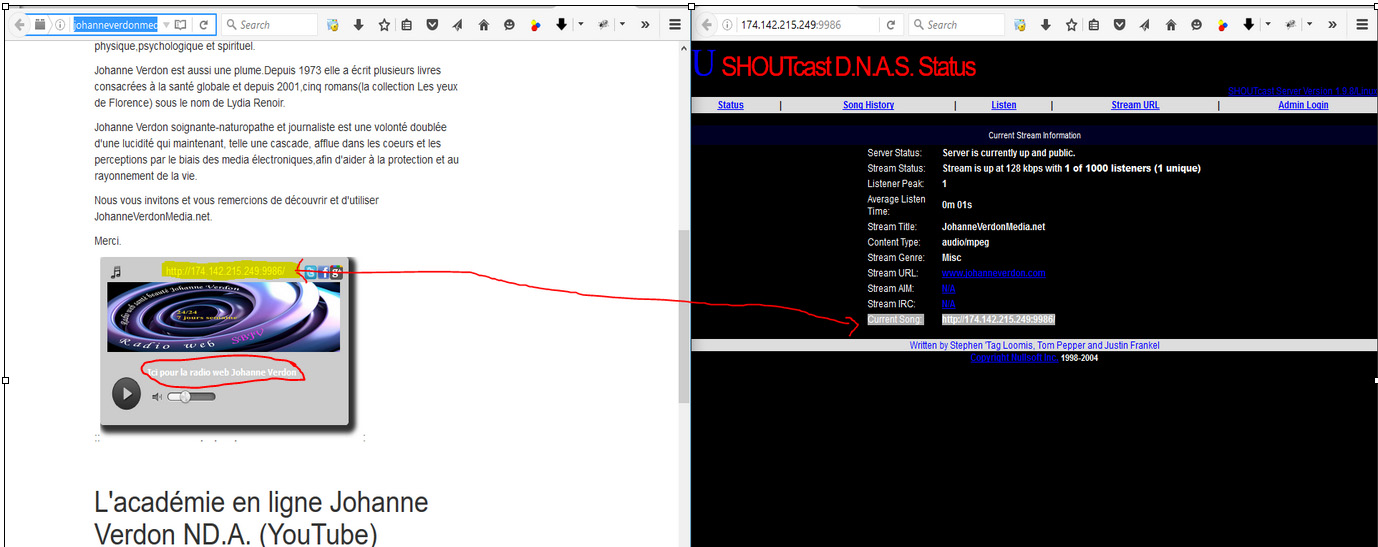Screen dimensions: 1378x547
Task: Reload the SHOUTcast status page
Action: 890,24
